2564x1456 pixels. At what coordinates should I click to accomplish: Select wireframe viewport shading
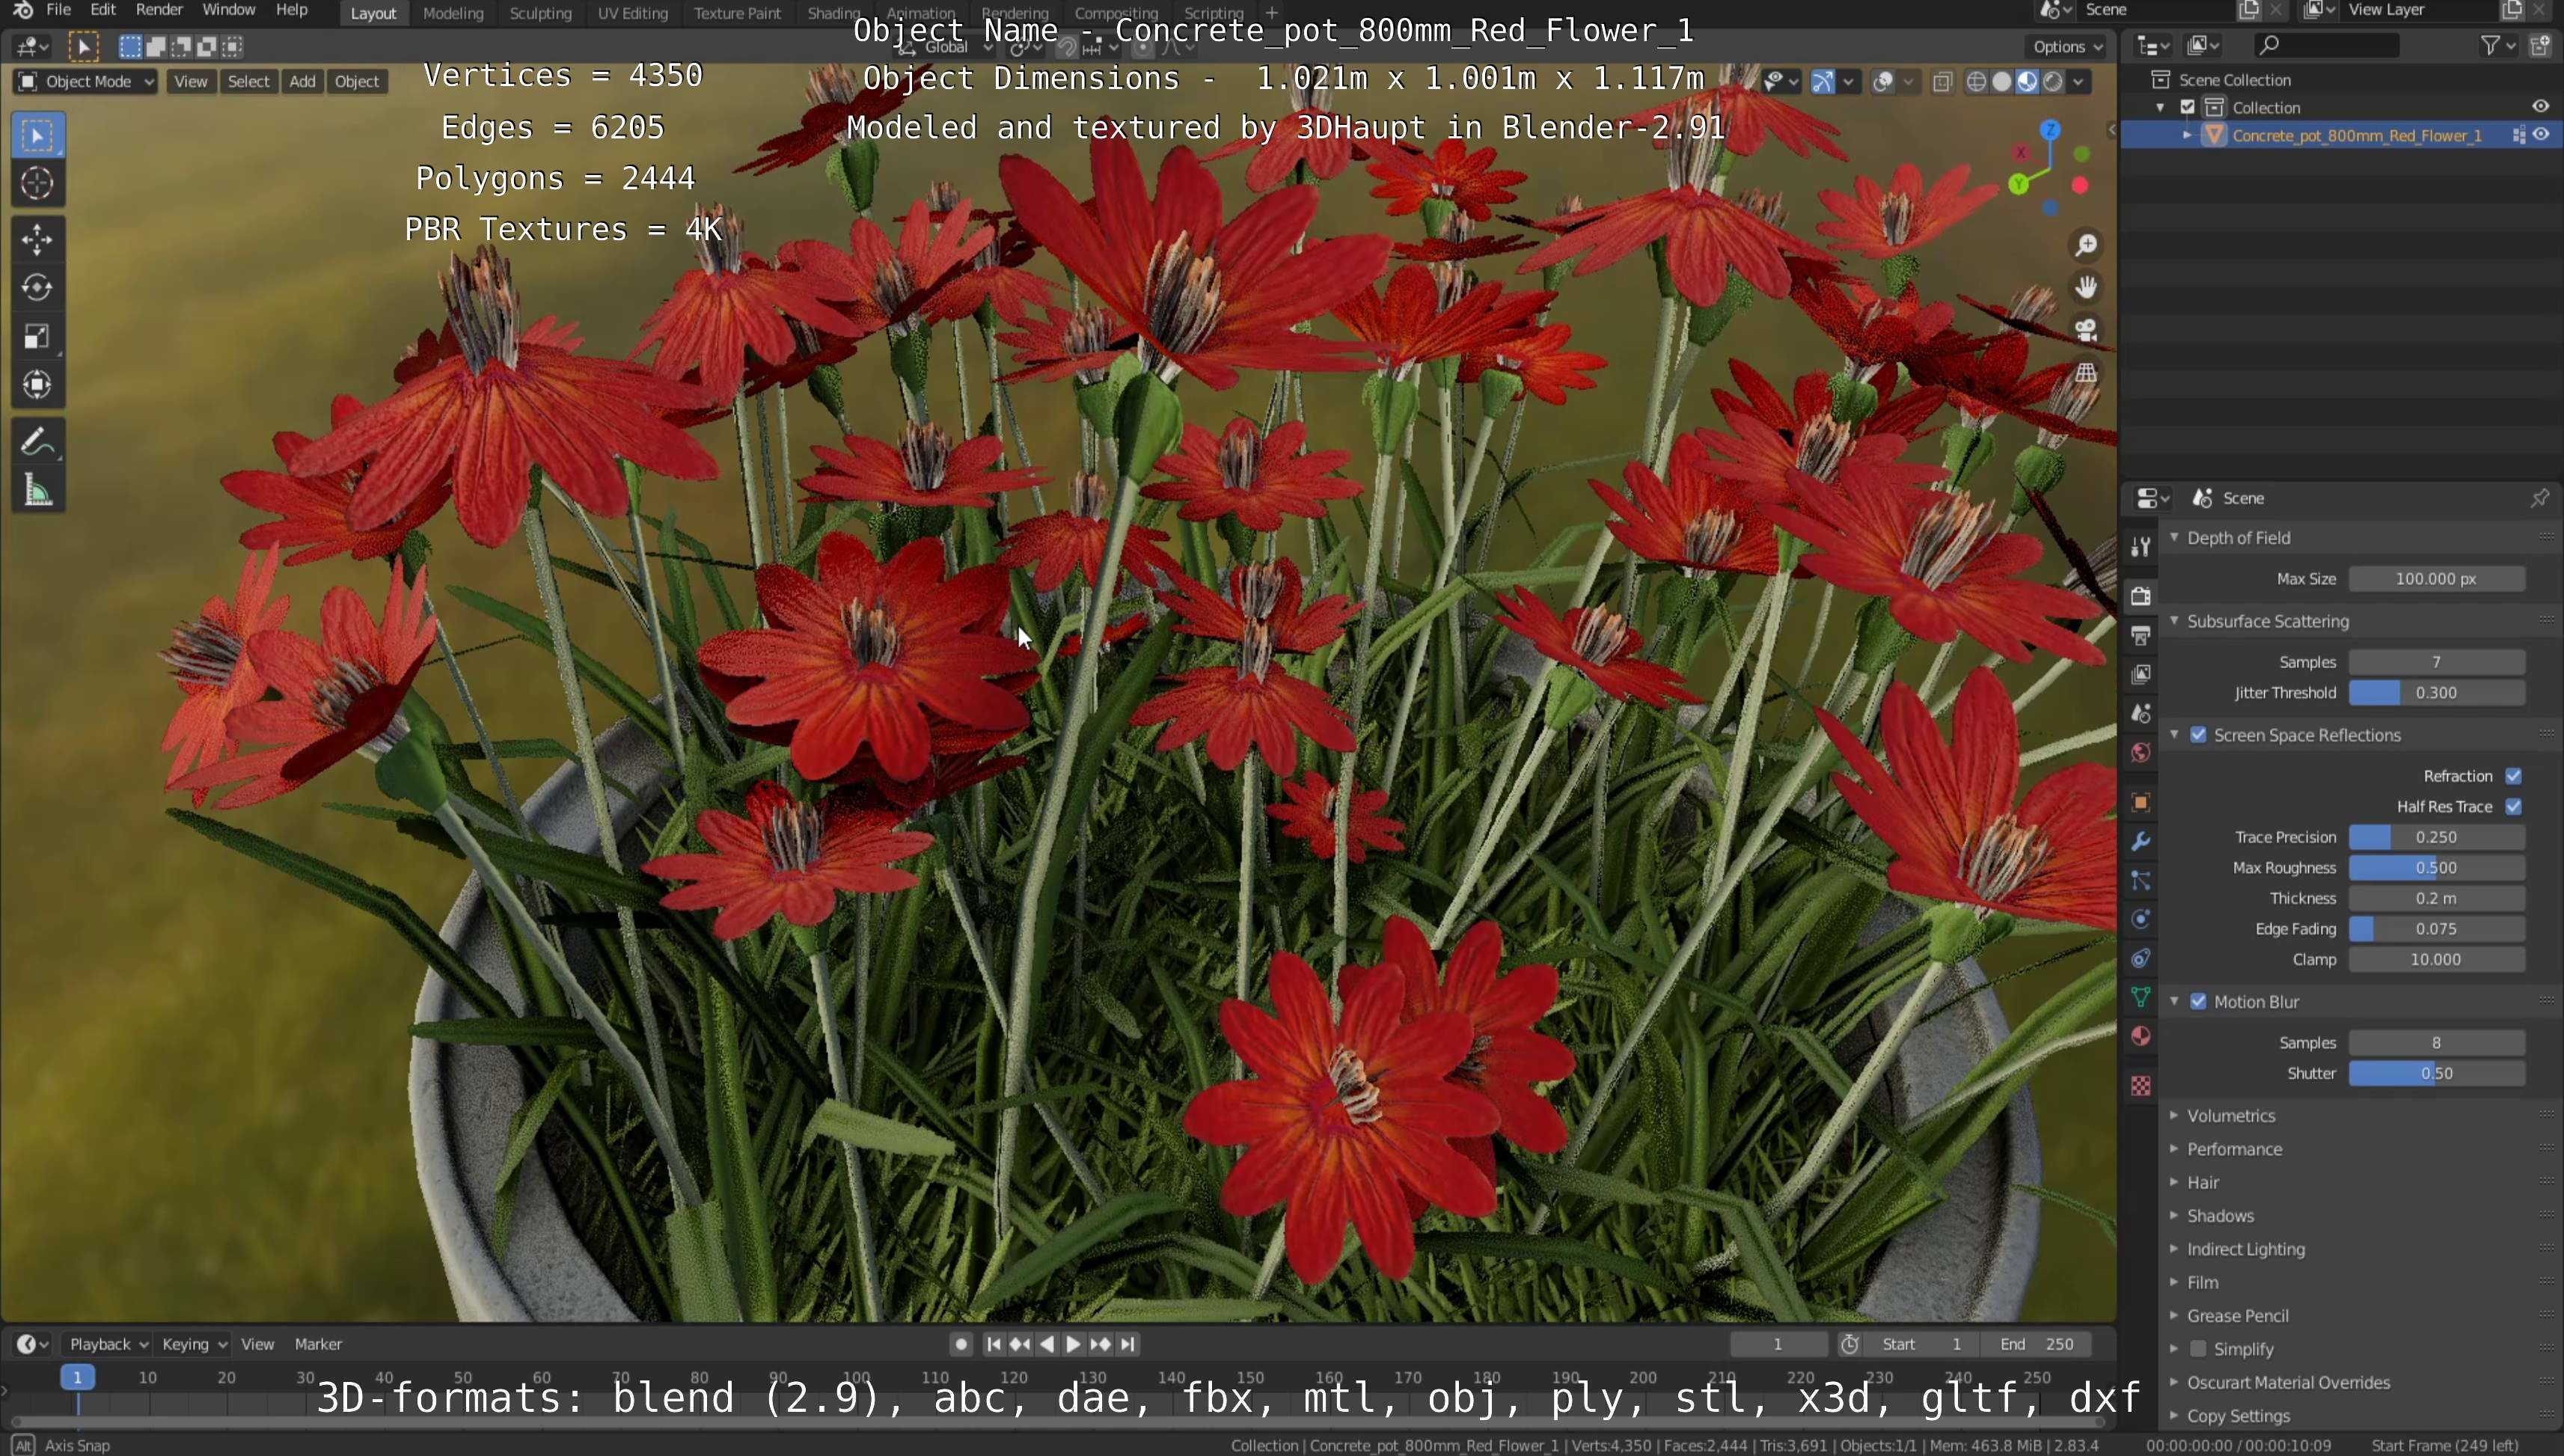tap(1976, 82)
